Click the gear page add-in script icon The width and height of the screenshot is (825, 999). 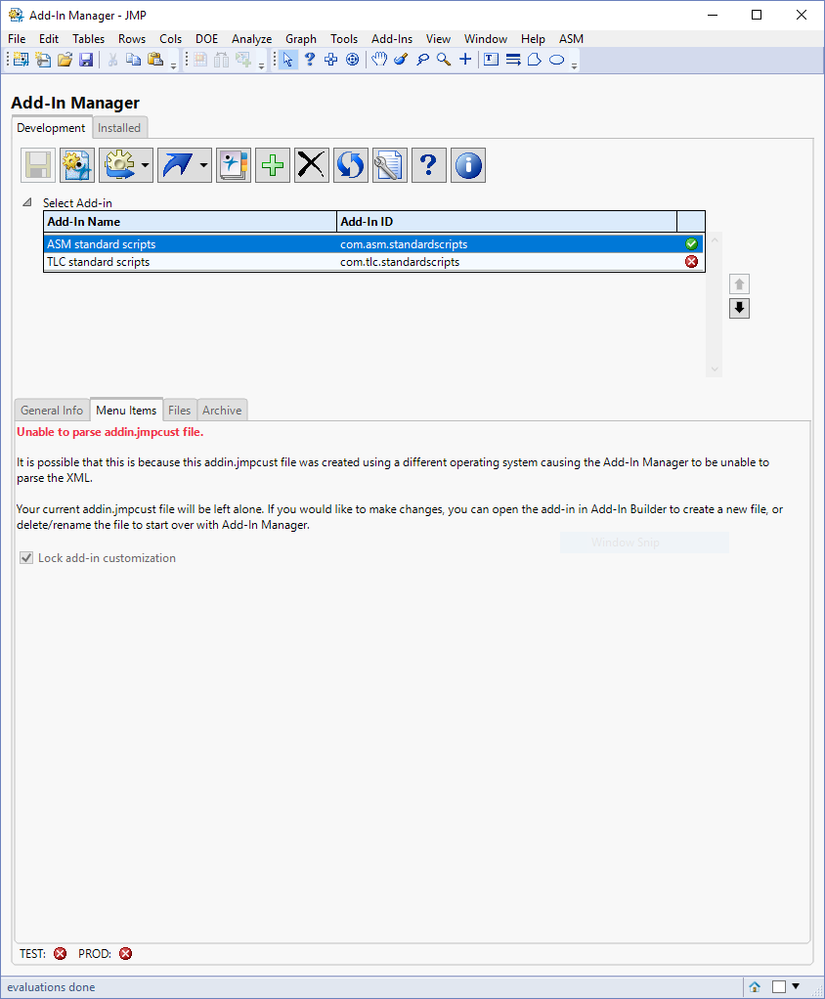coord(77,166)
